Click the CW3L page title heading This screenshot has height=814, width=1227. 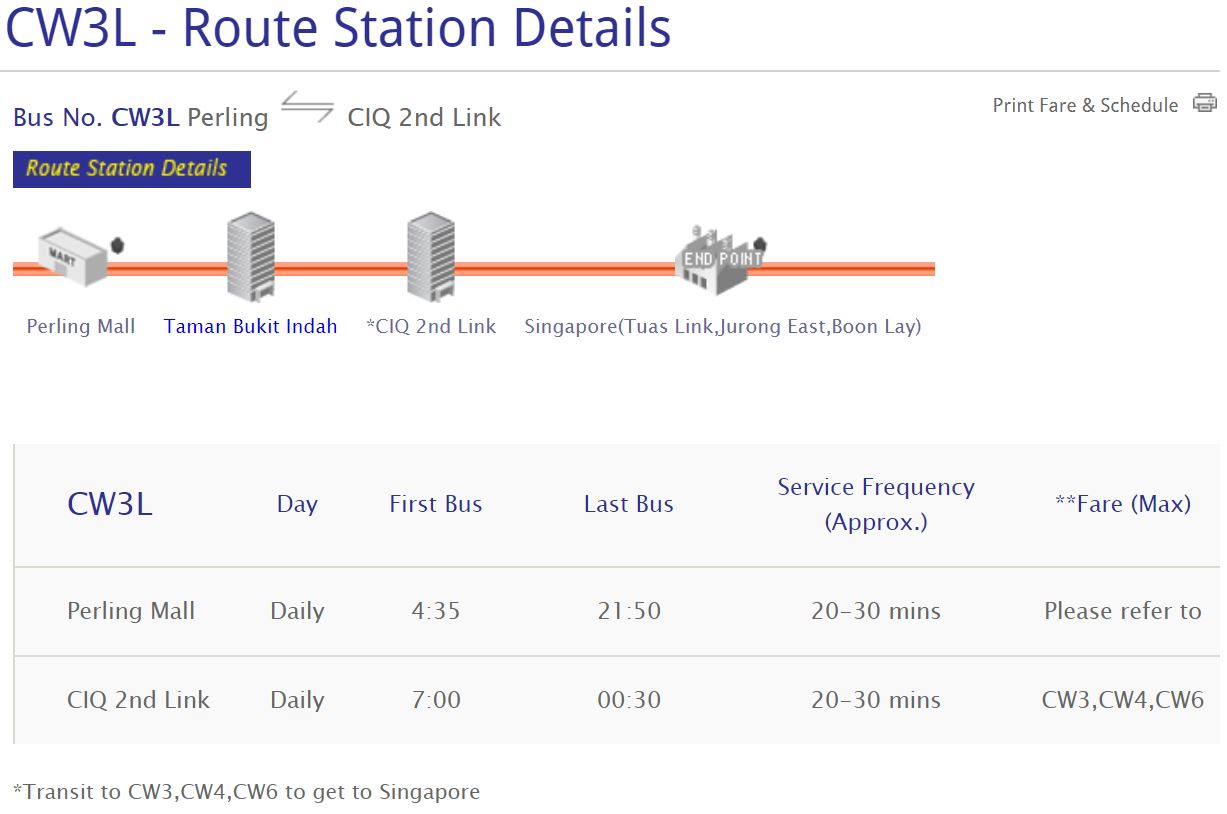338,29
